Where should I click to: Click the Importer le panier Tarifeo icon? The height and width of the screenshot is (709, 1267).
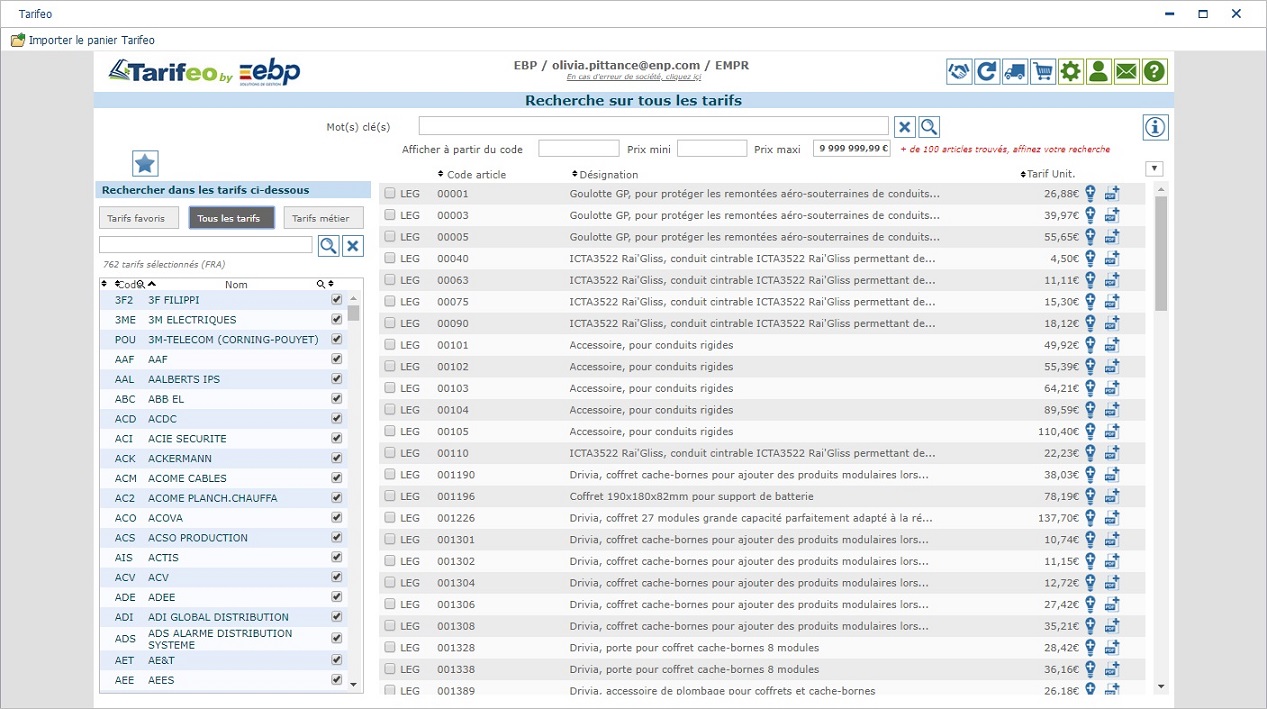(x=18, y=40)
